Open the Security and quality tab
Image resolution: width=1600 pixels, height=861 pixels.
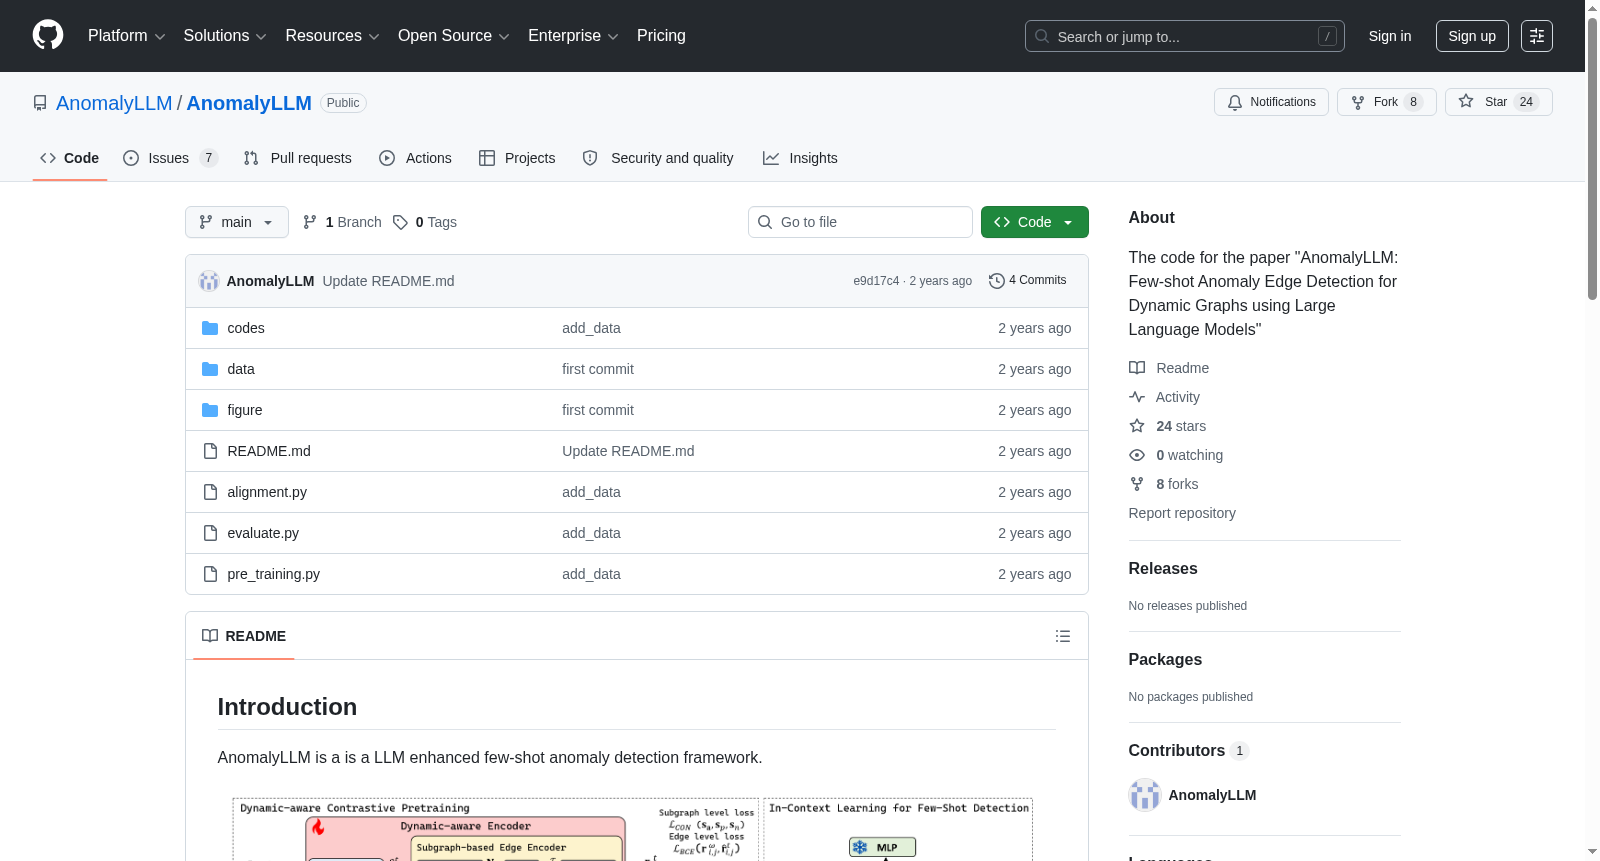[658, 158]
